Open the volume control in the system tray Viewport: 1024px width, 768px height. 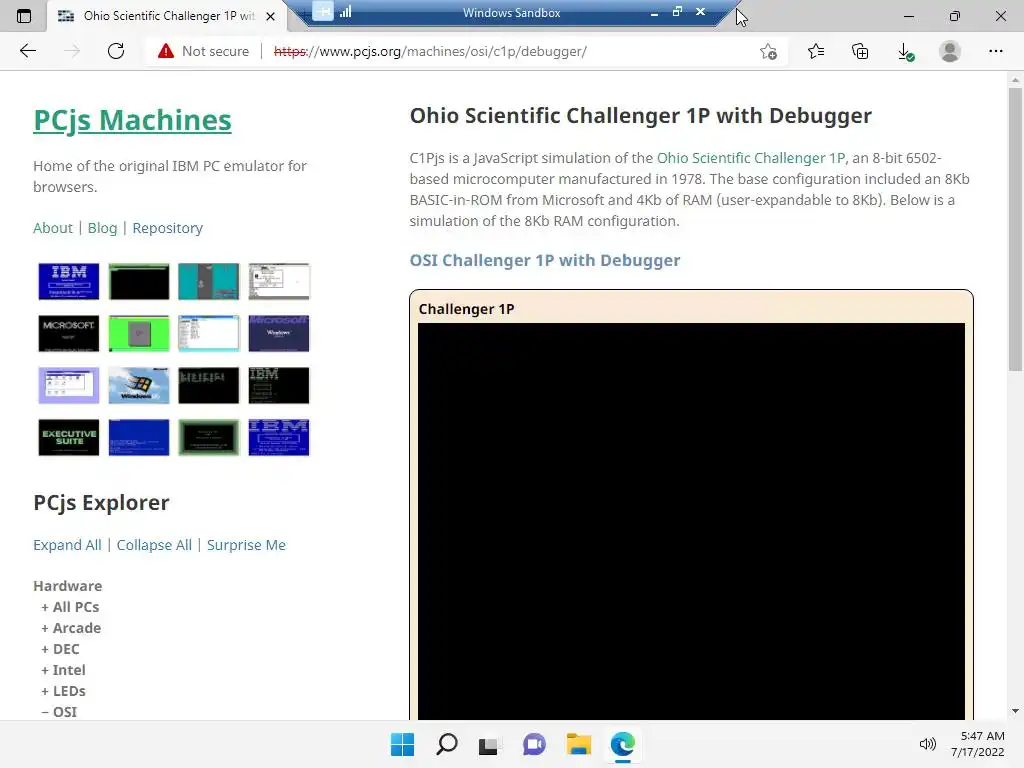tap(927, 744)
